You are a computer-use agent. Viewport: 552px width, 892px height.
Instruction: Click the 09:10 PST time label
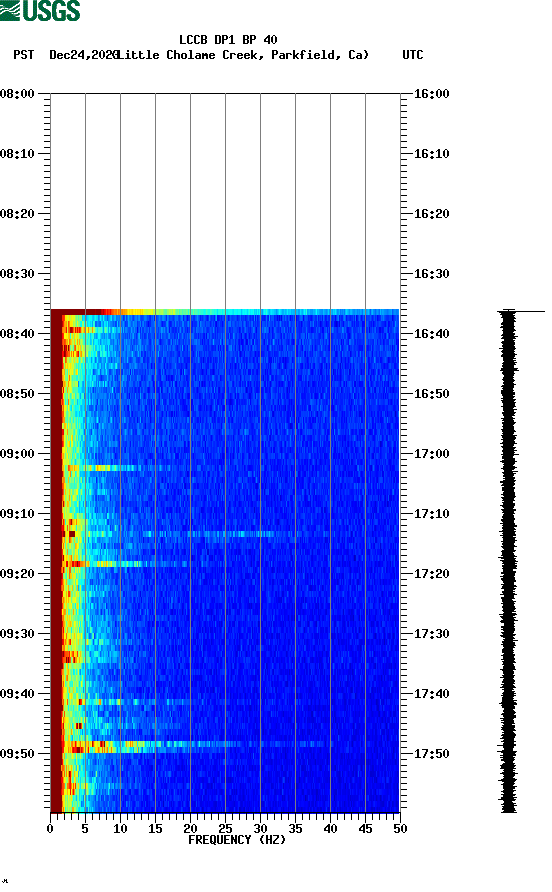click(x=18, y=514)
